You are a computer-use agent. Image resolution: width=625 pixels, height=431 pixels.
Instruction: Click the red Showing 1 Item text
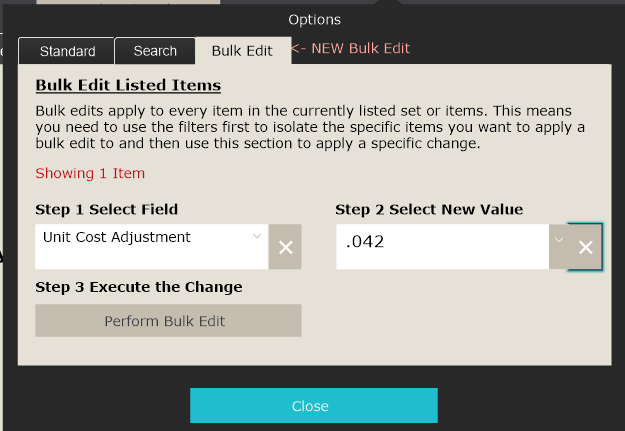coord(90,173)
